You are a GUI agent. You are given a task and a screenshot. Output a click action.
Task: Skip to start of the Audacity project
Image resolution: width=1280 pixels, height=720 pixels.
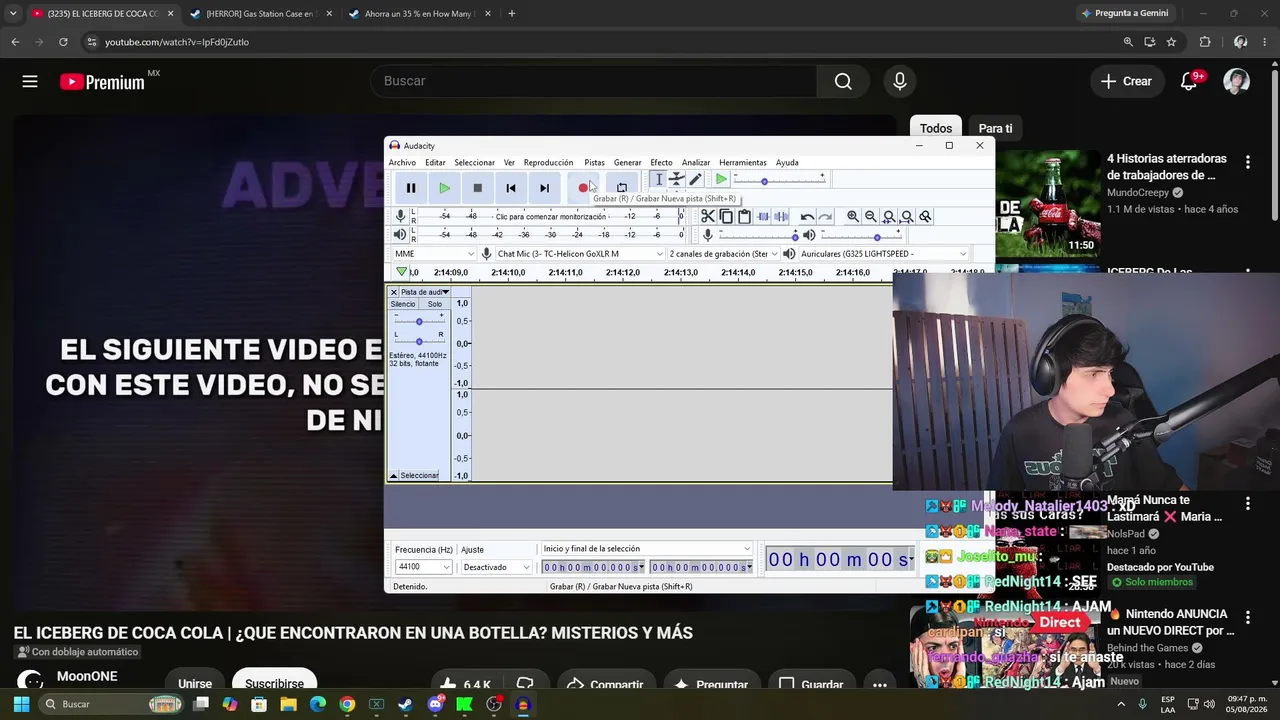(x=511, y=188)
